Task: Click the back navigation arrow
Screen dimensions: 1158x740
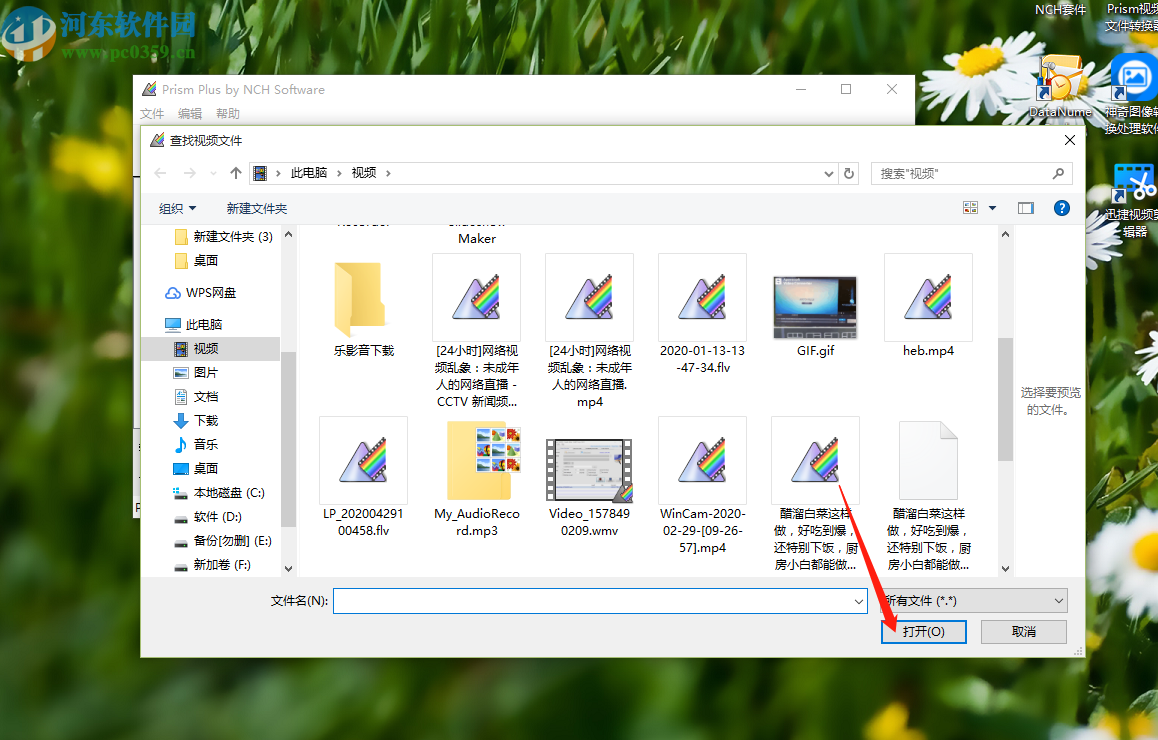Action: click(x=160, y=173)
